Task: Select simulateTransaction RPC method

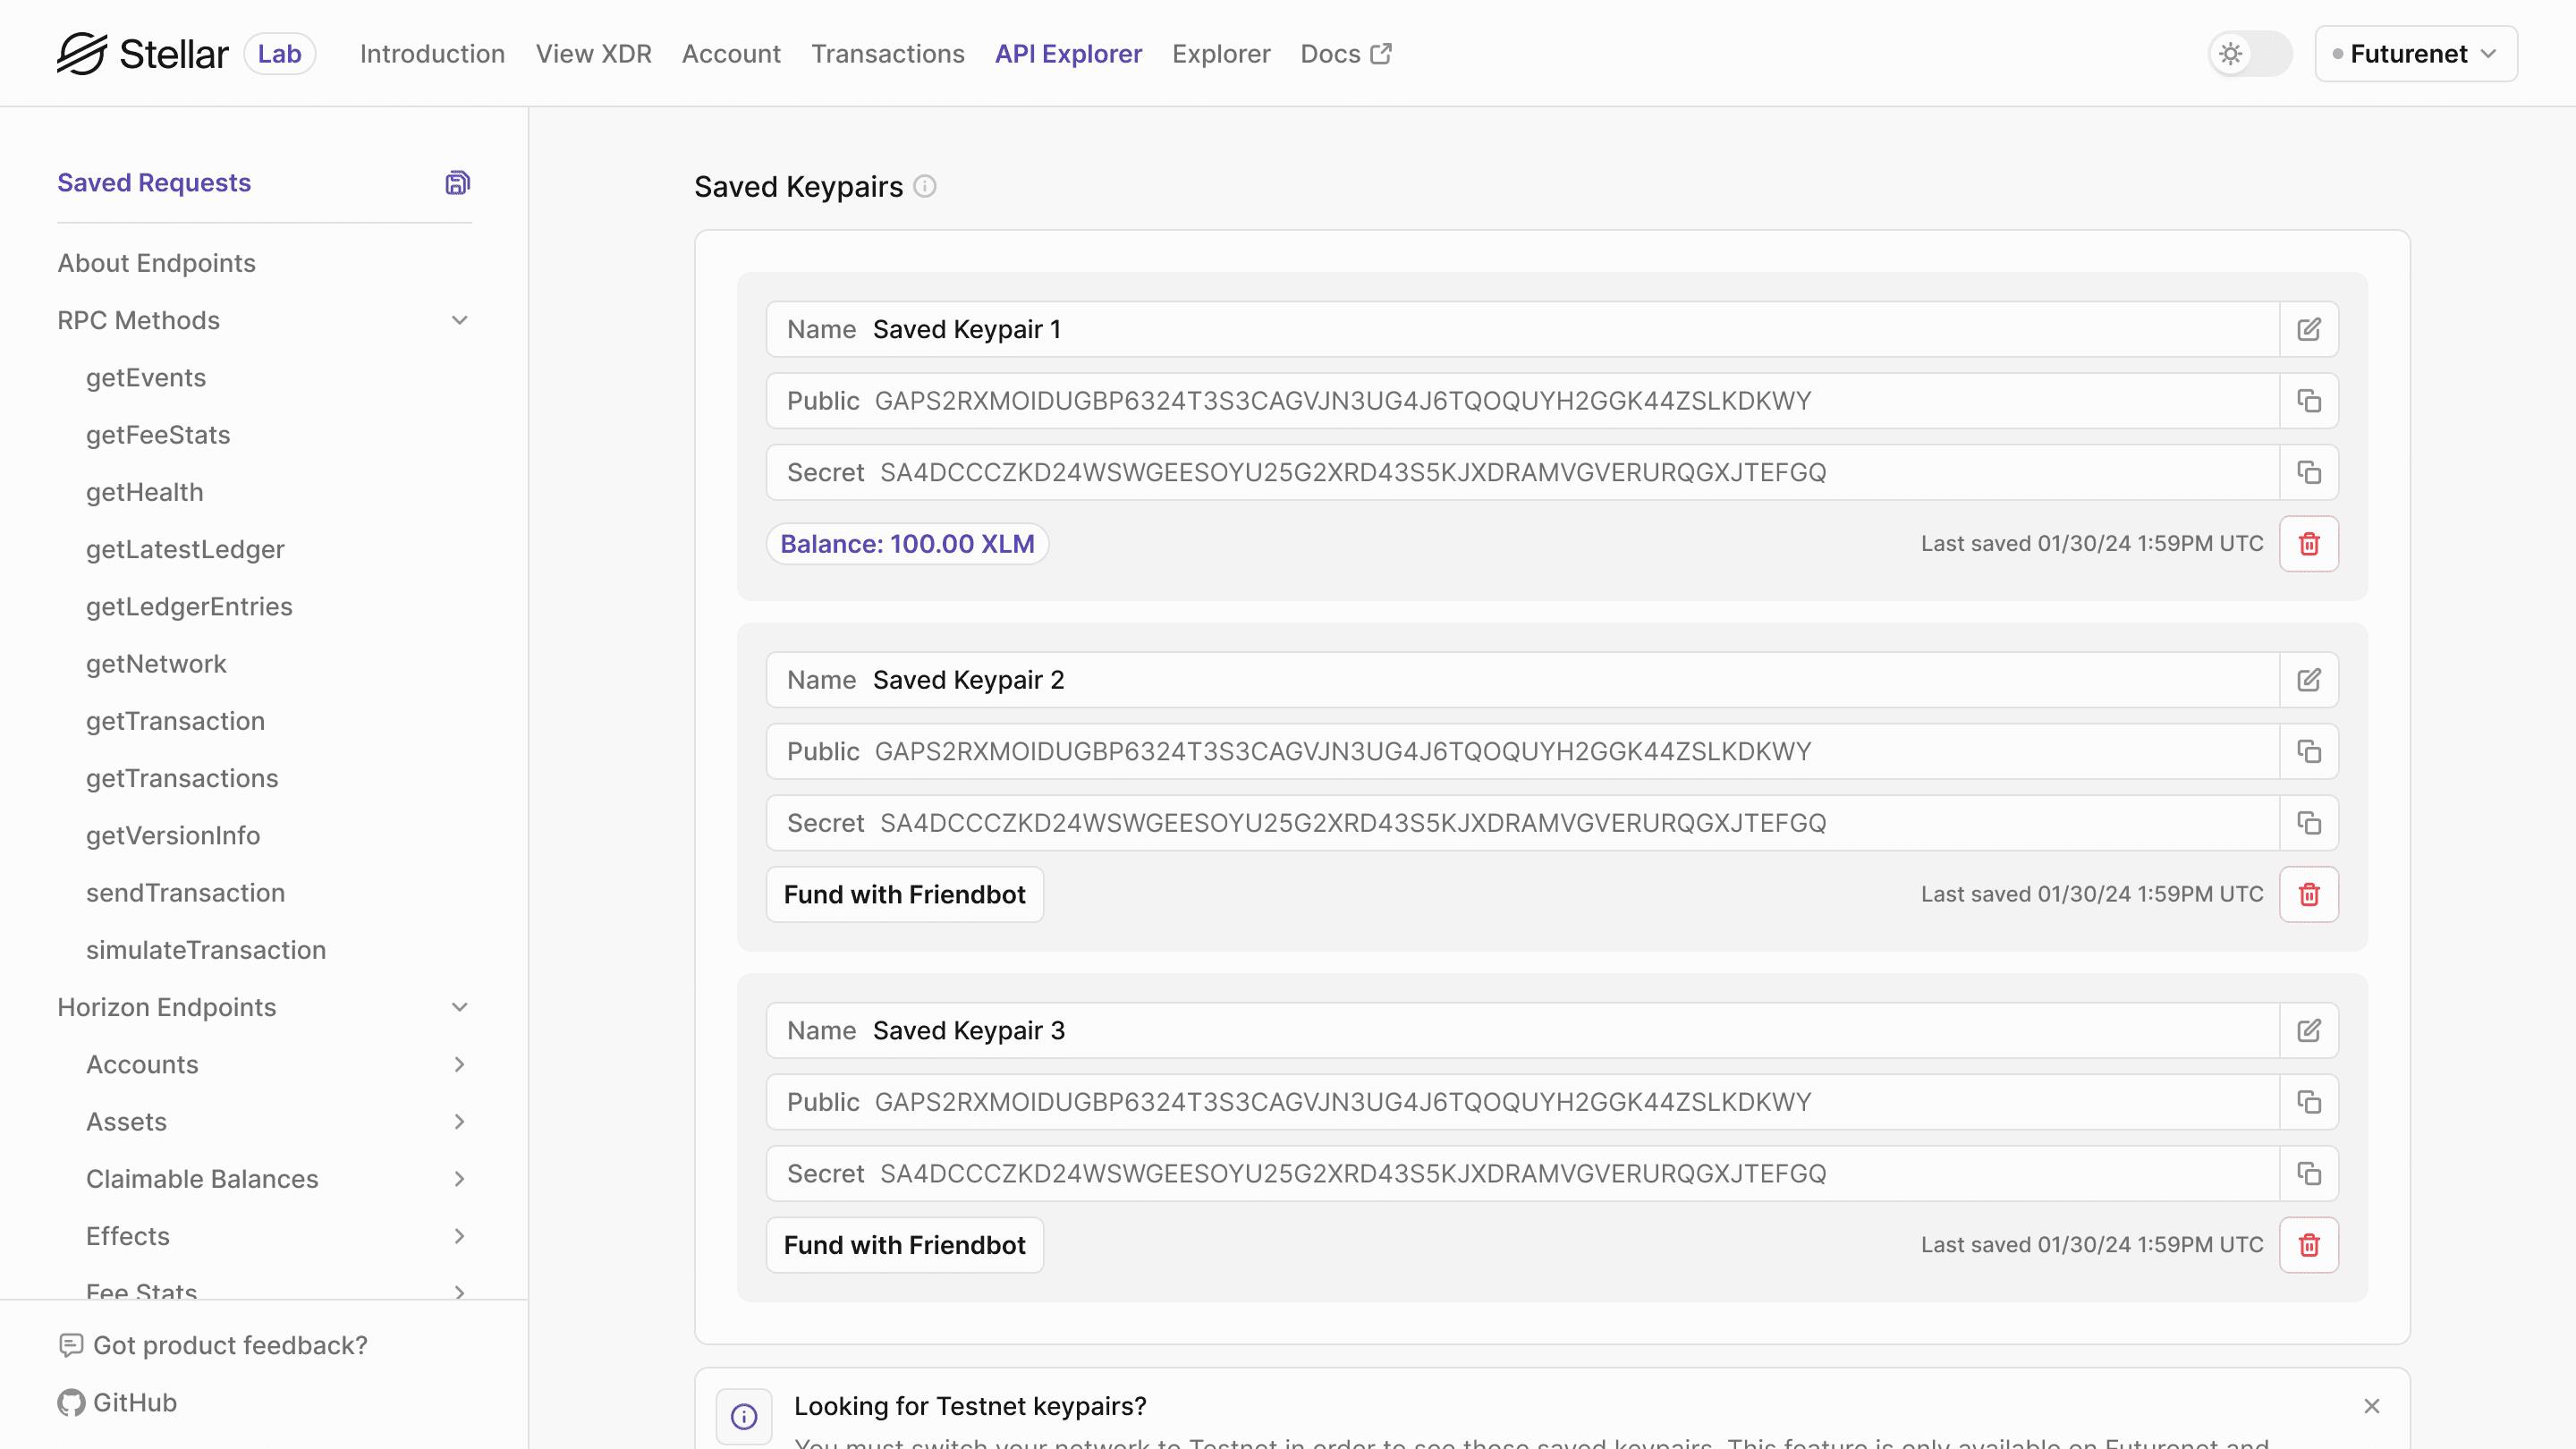Action: (206, 951)
